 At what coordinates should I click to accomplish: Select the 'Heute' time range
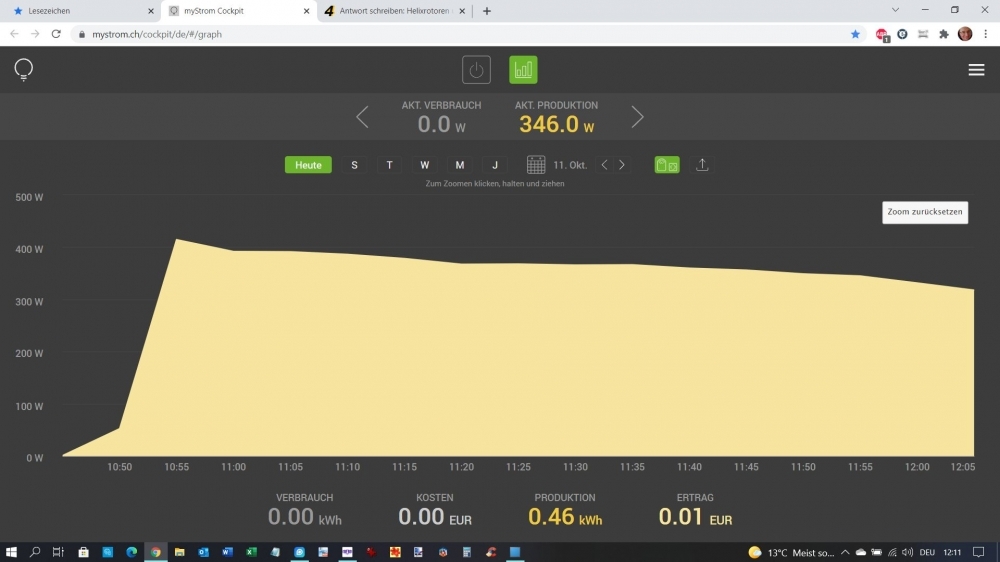(x=308, y=165)
